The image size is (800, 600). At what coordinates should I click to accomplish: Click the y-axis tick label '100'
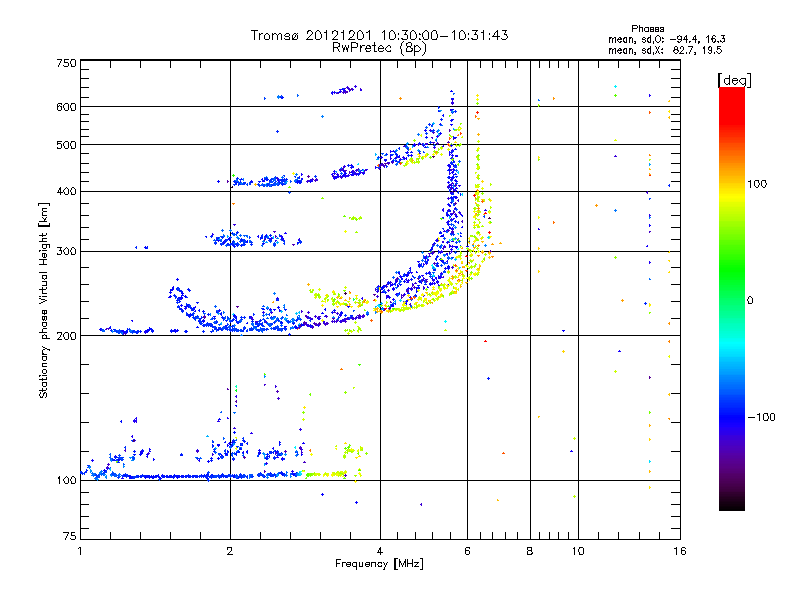(66, 481)
